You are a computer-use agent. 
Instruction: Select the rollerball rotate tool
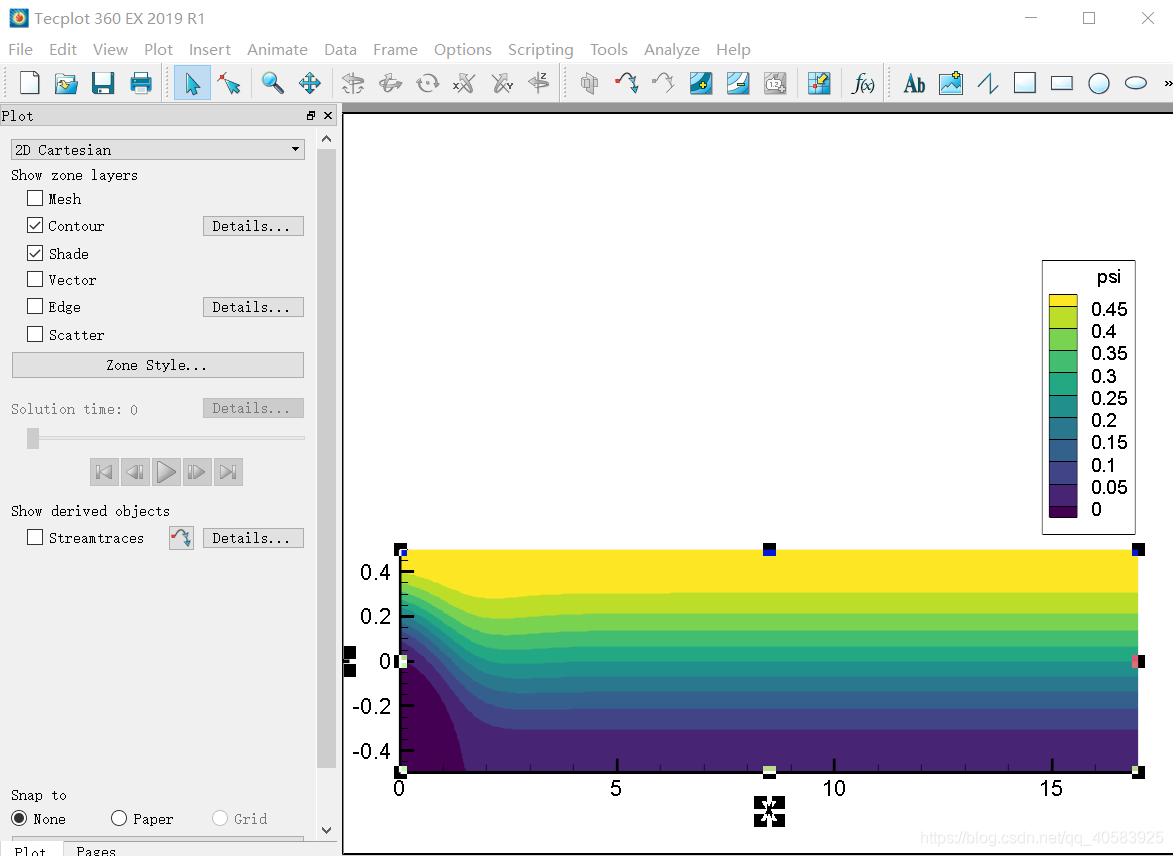click(x=390, y=82)
